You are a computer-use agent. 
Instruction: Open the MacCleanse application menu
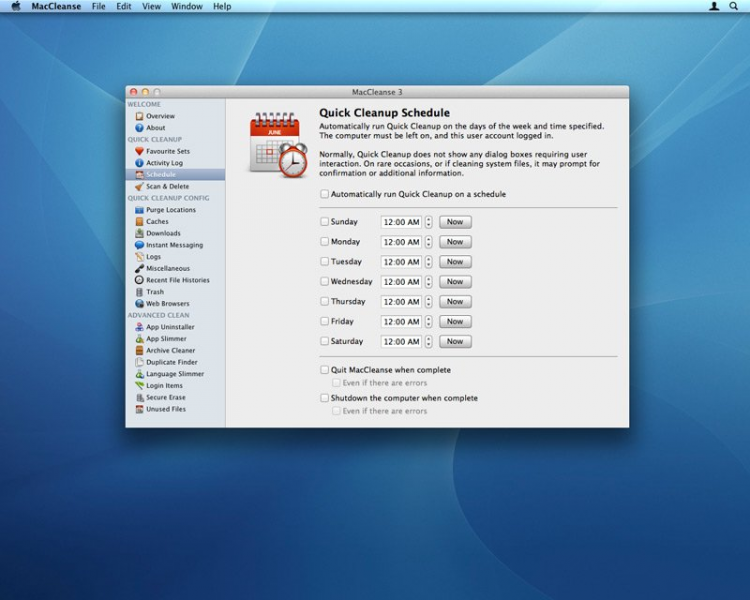pos(56,6)
